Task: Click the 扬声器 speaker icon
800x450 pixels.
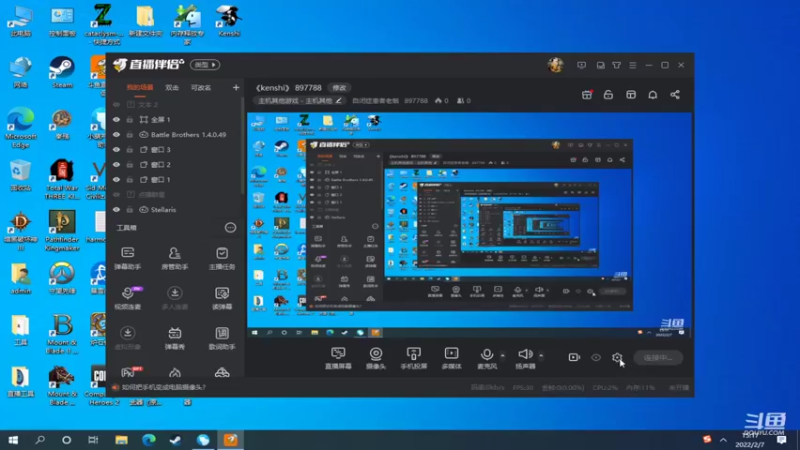Action: (525, 354)
